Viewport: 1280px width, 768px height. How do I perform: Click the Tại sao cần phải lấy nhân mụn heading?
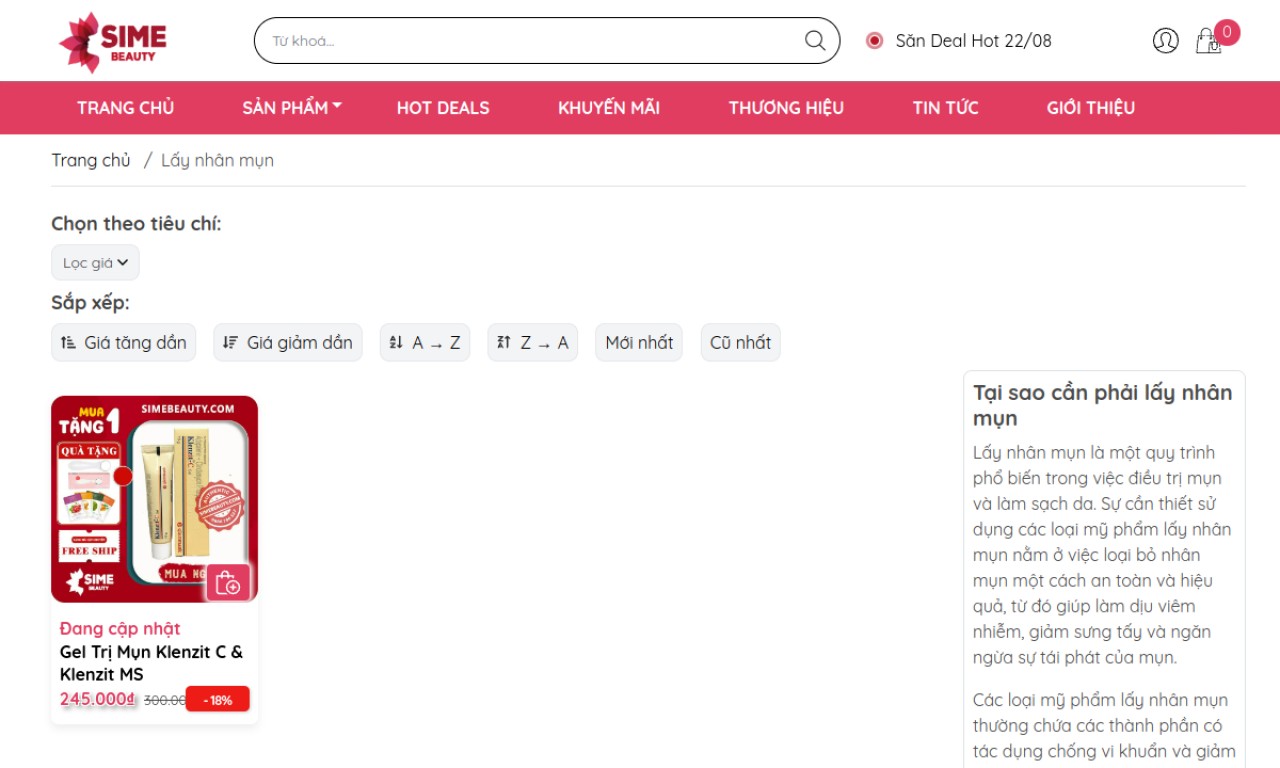tap(1103, 405)
